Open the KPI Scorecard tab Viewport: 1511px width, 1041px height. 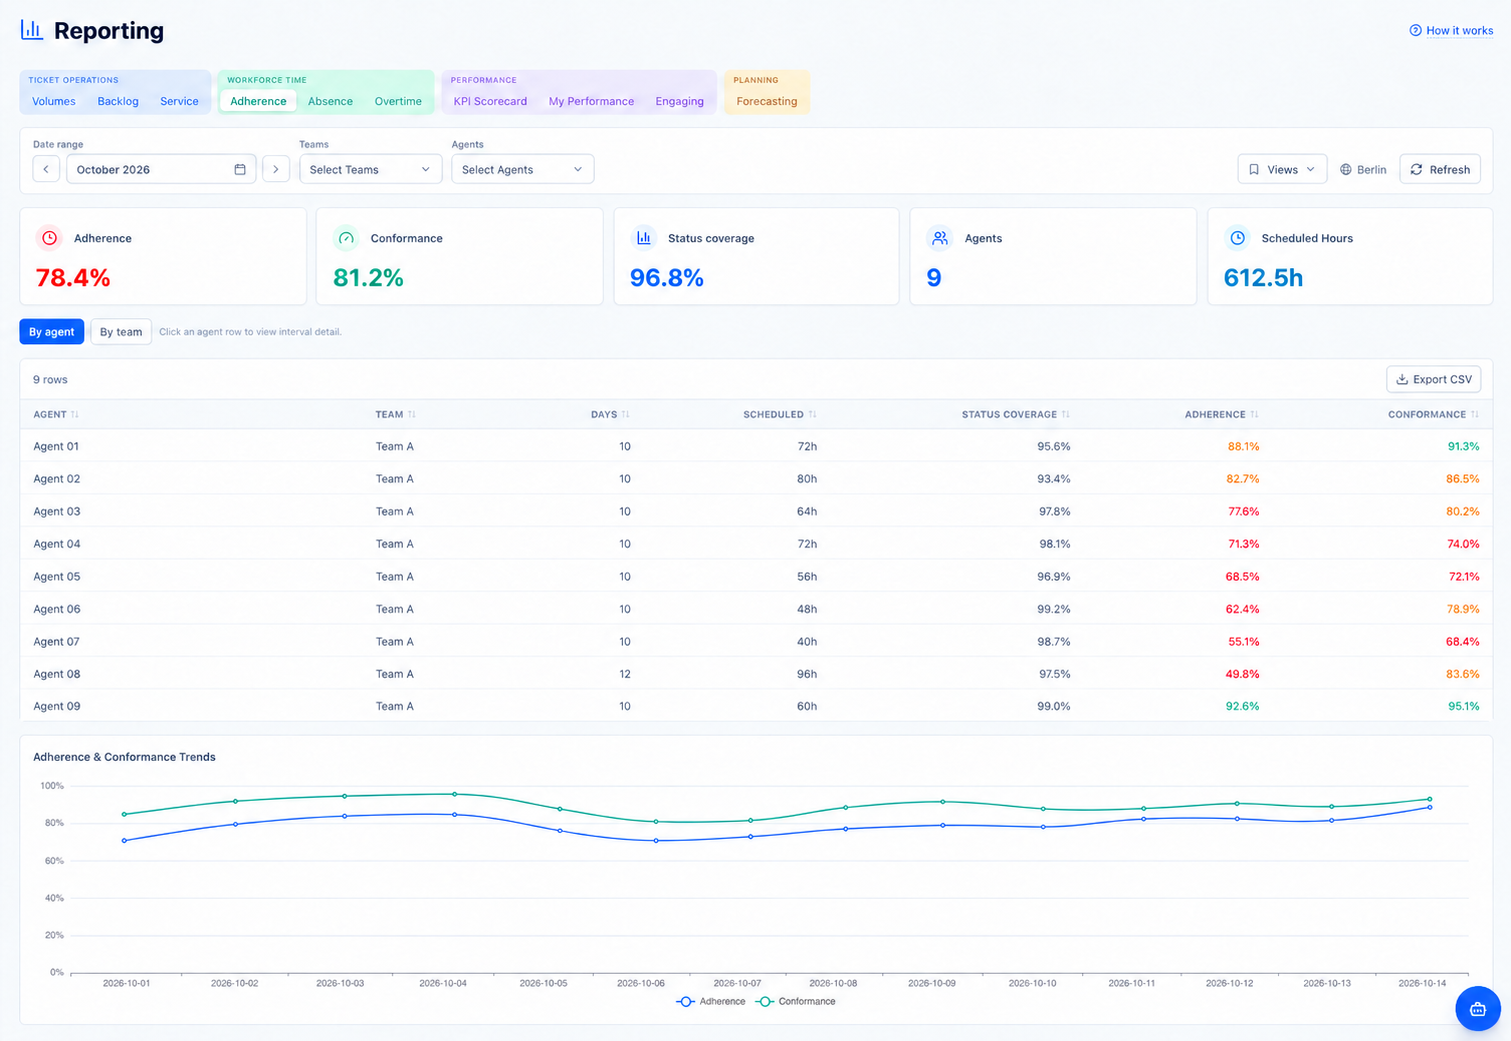[x=490, y=101]
